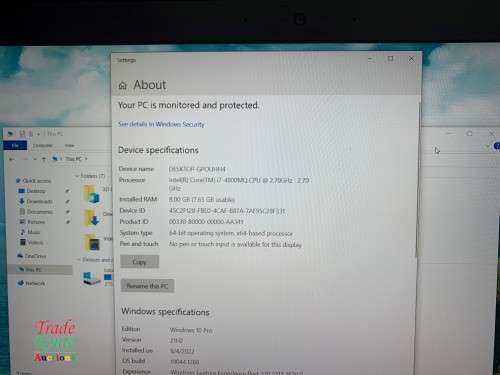Viewport: 500px width, 375px height.
Task: Open the Windows drive icon under Devices
Action: click(x=91, y=278)
